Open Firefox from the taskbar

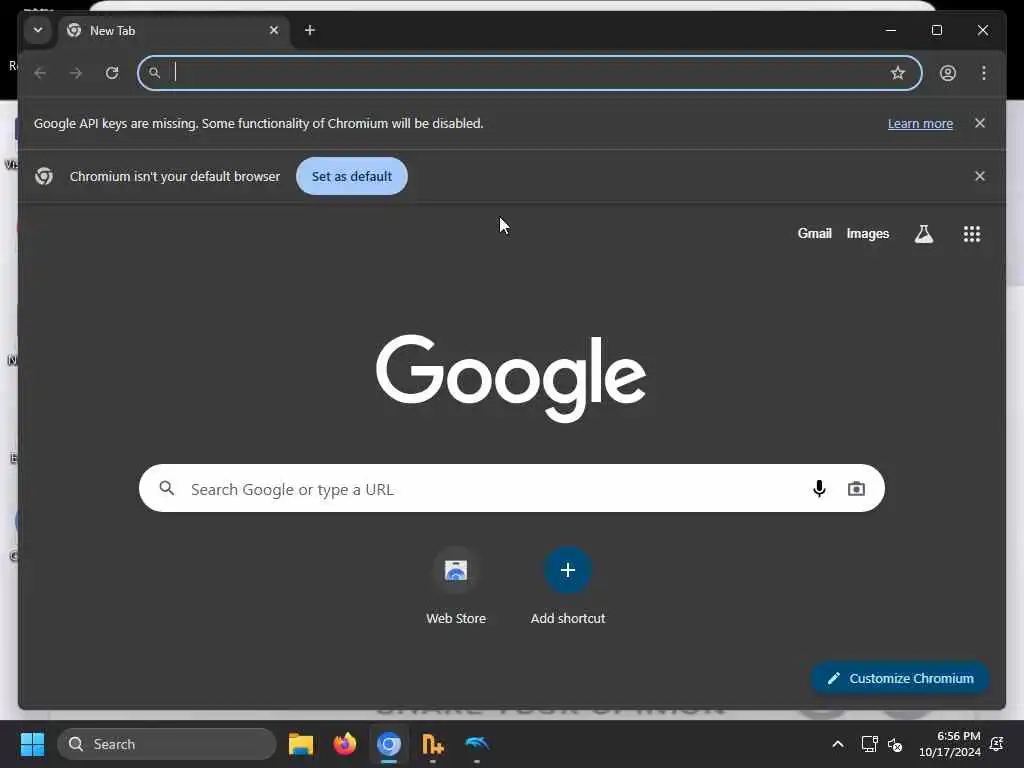pos(345,744)
